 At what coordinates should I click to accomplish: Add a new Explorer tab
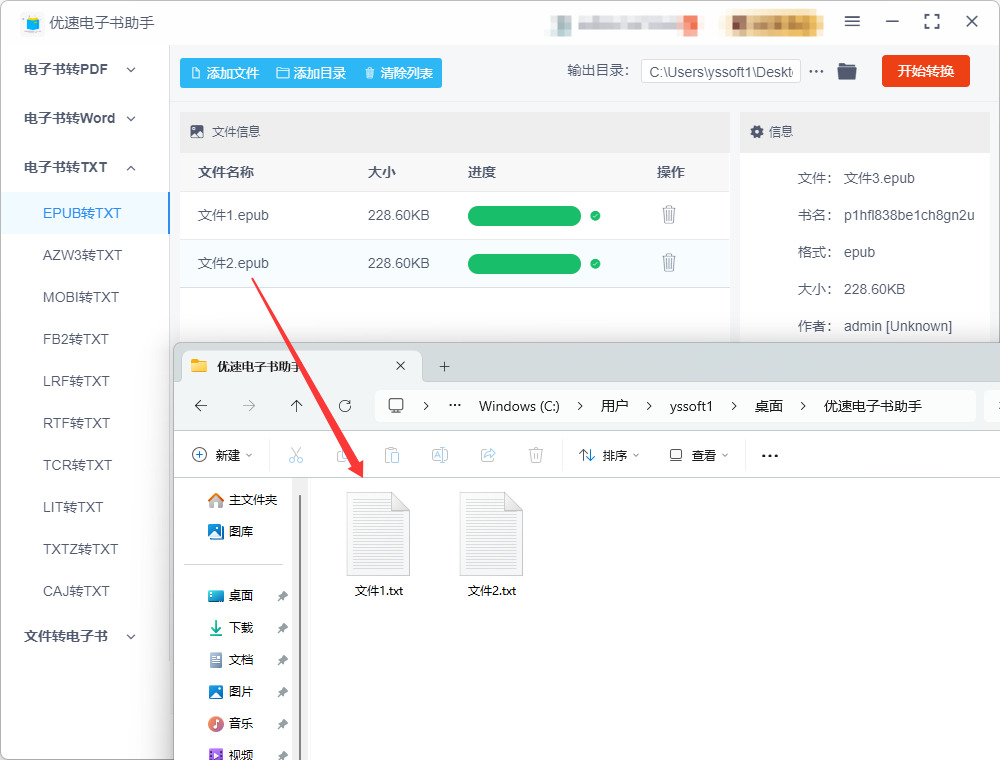[x=445, y=367]
